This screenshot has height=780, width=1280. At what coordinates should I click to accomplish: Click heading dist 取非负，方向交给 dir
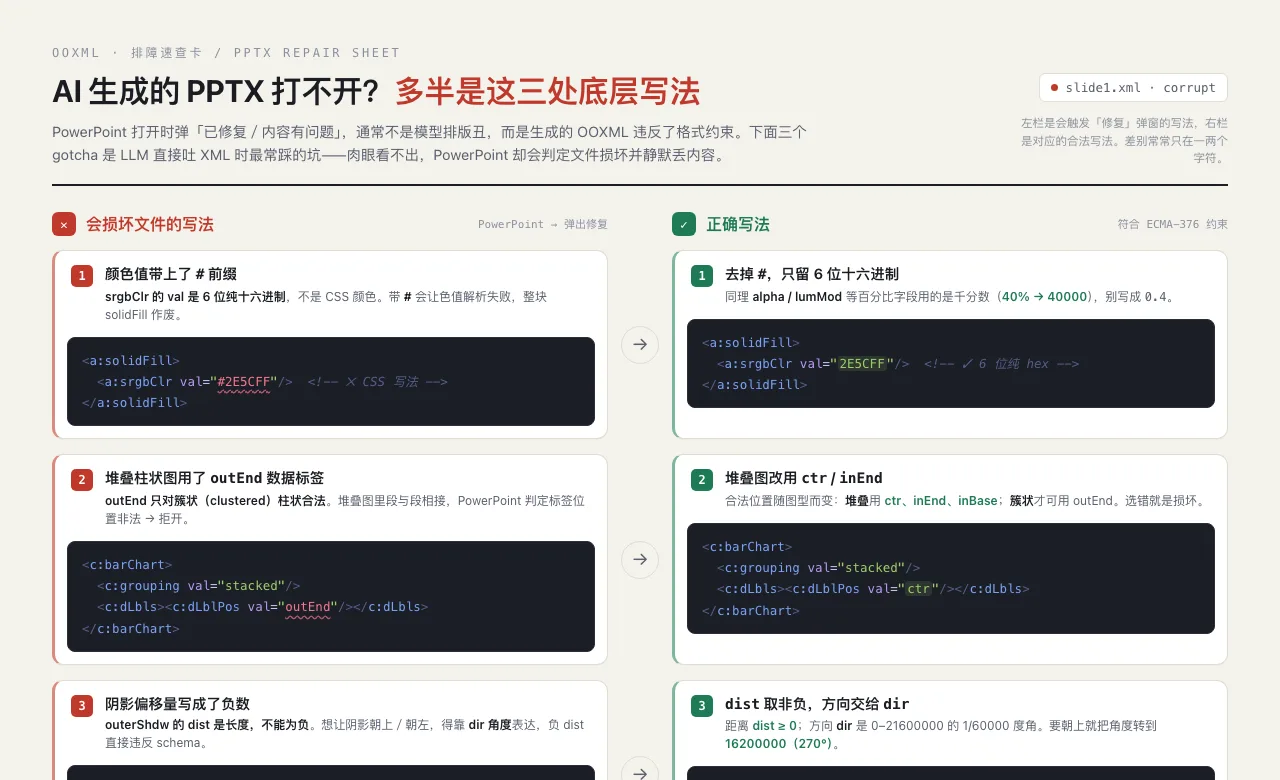[817, 704]
